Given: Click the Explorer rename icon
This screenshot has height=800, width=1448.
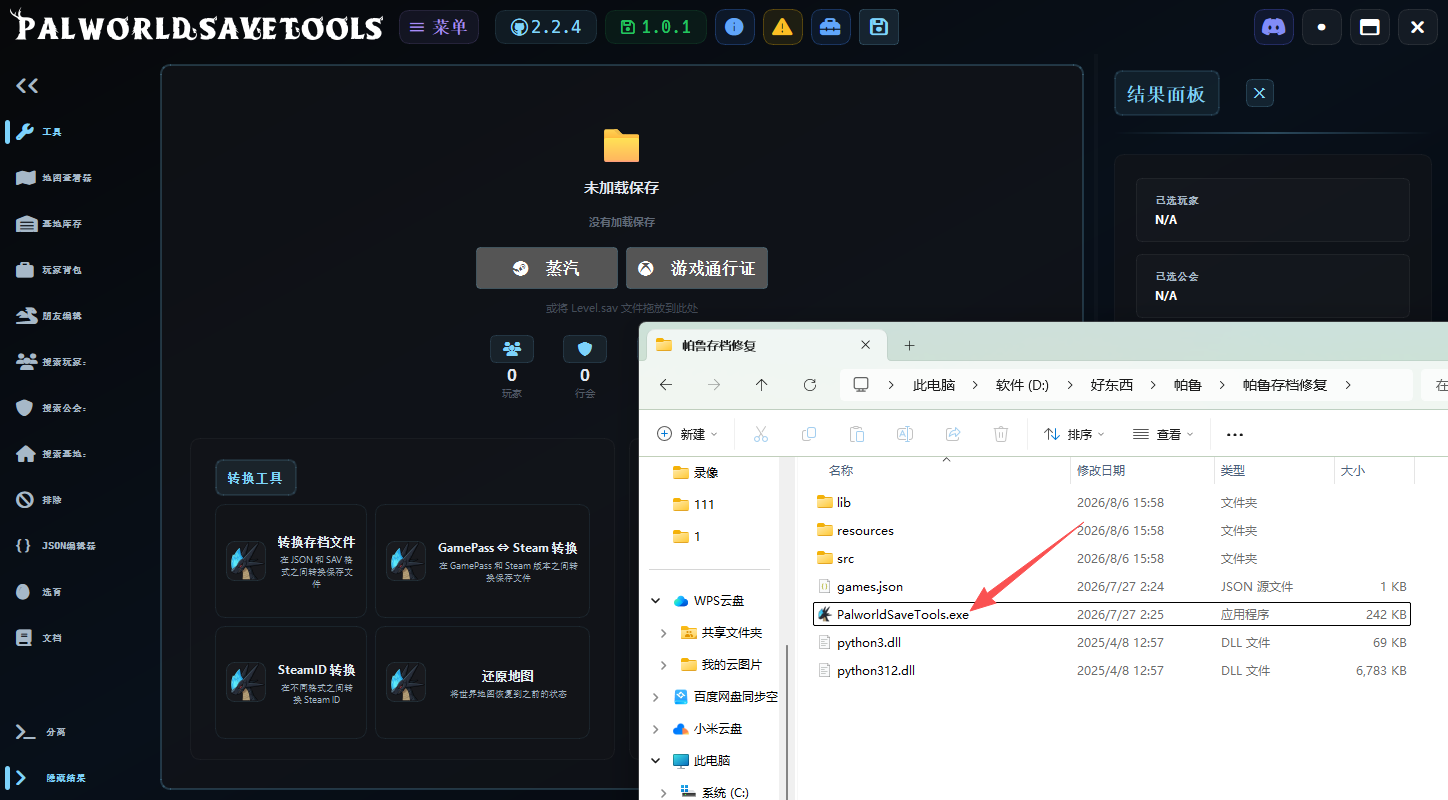Looking at the screenshot, I should 905,434.
